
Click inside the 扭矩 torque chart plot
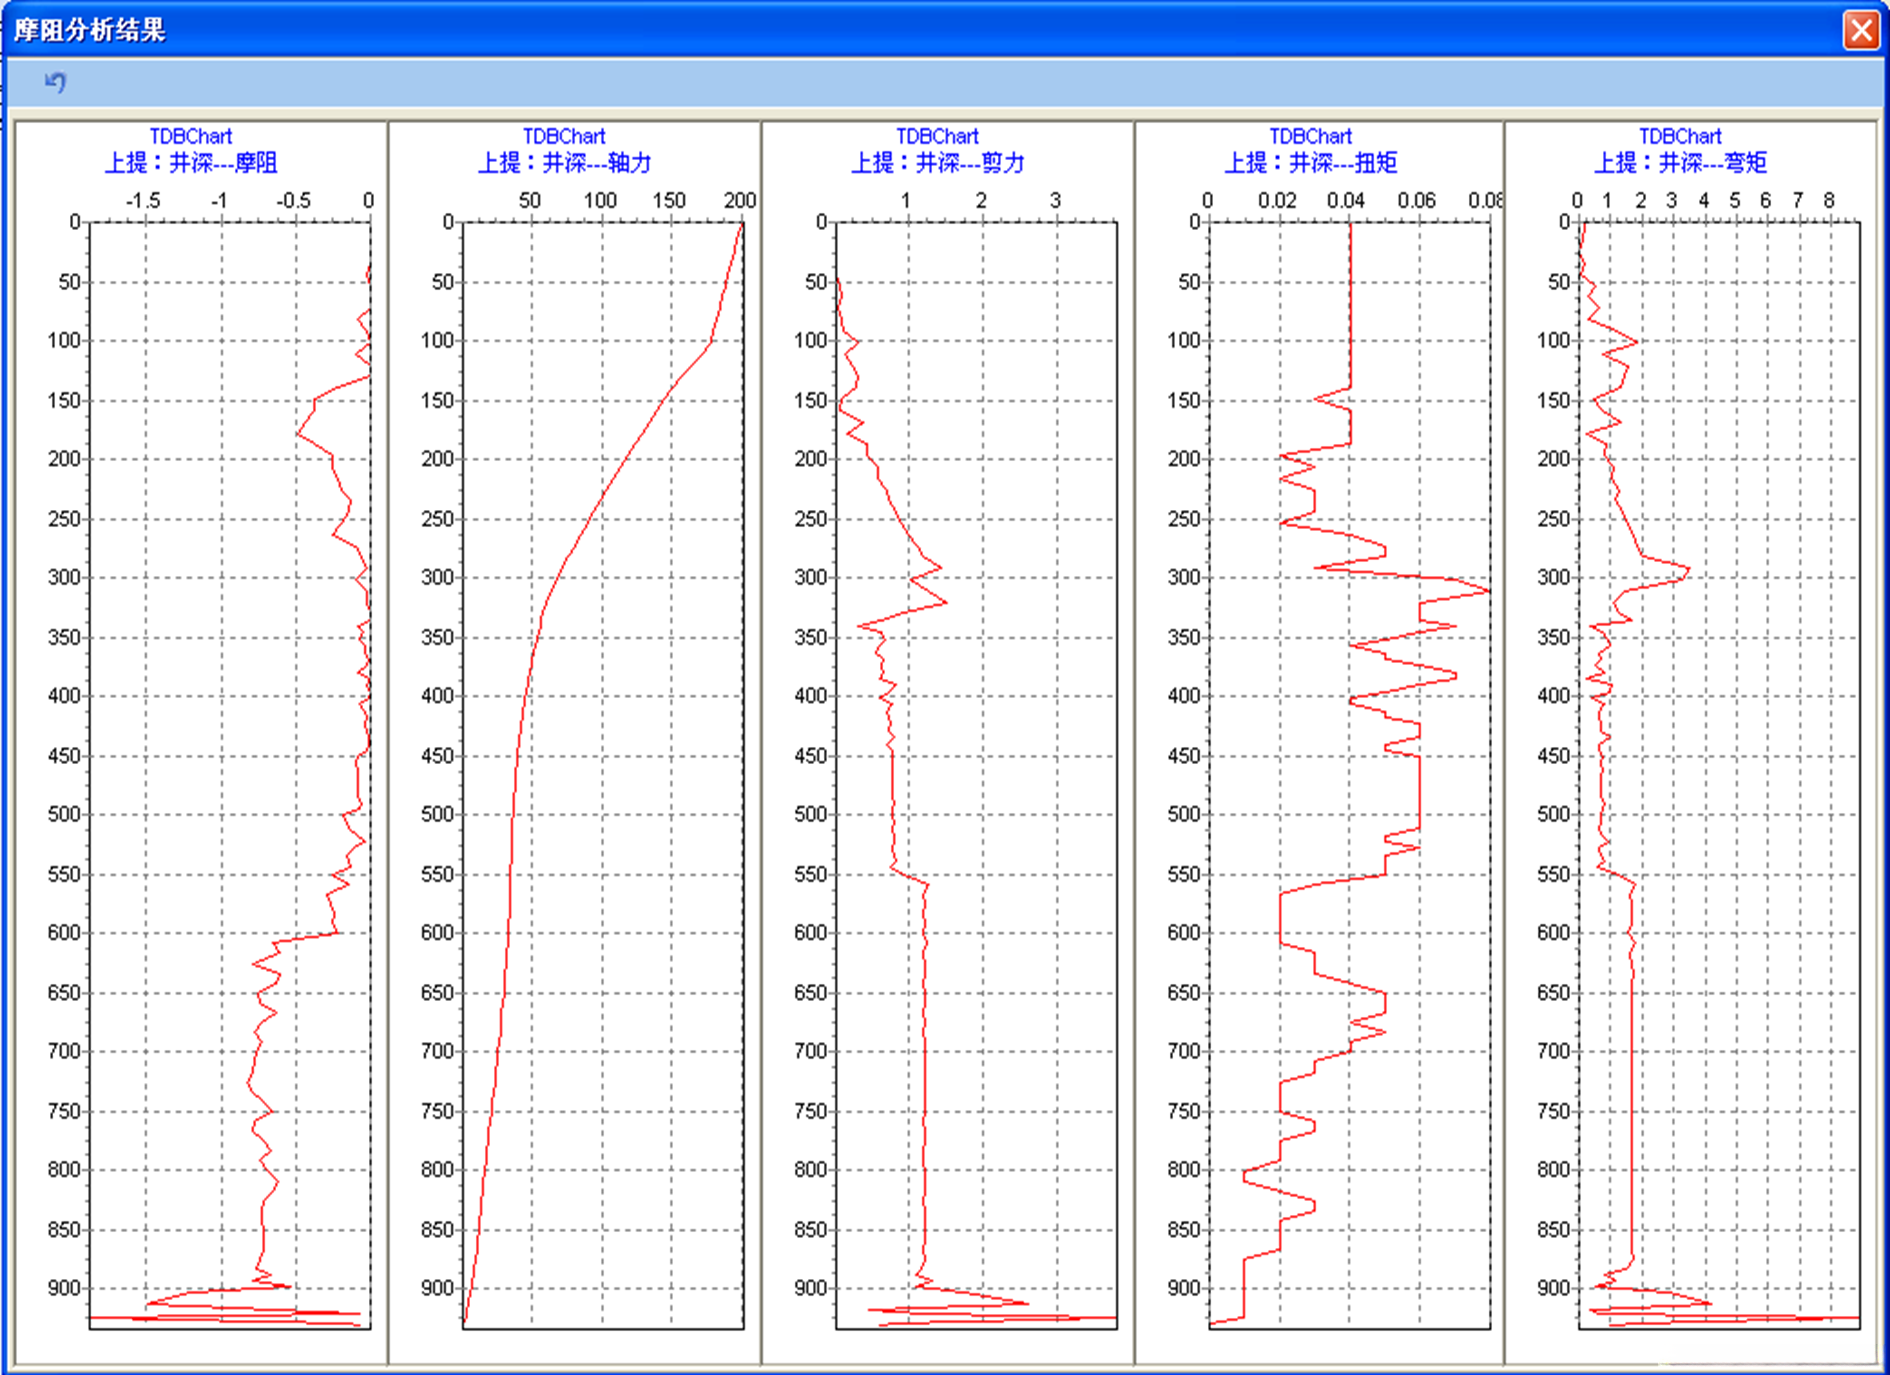(1349, 775)
